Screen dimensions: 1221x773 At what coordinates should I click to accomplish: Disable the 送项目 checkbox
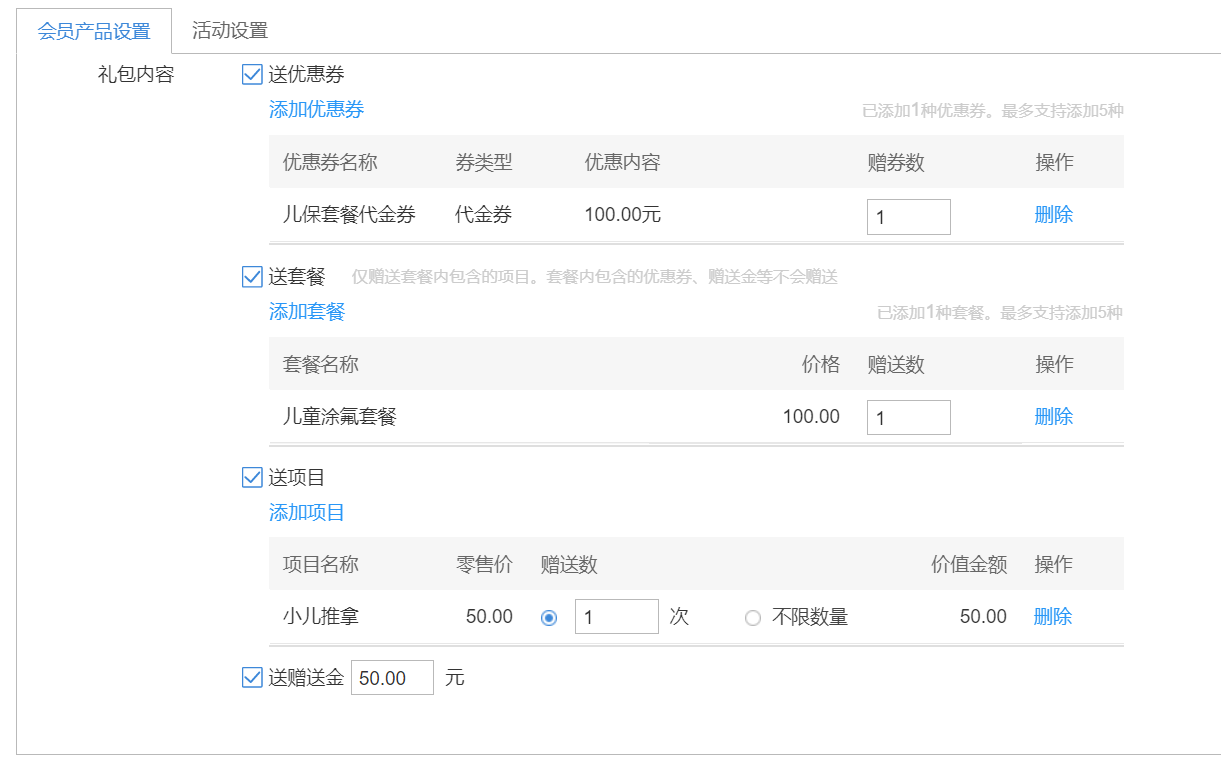pyautogui.click(x=252, y=478)
